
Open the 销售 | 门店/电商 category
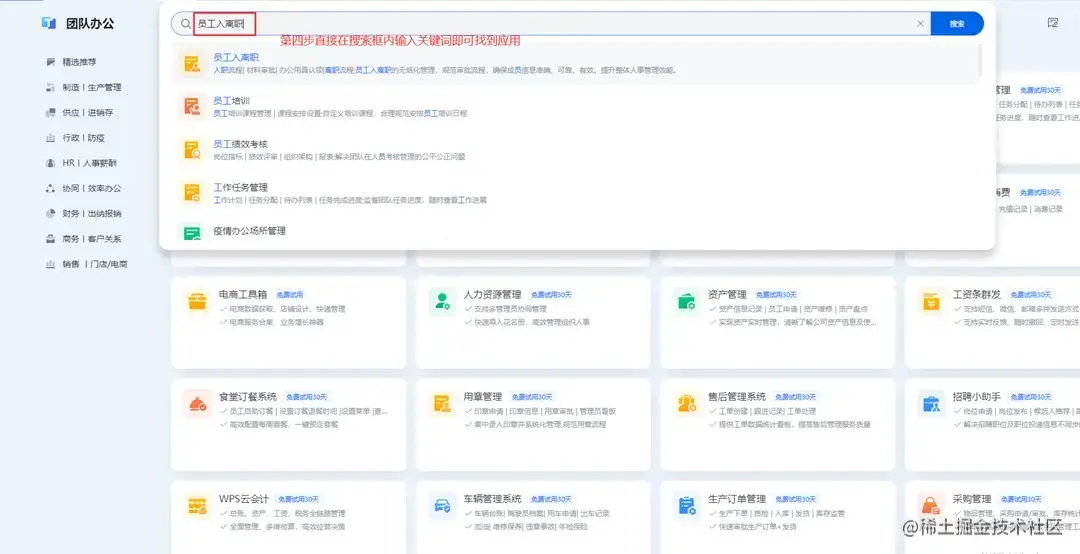(x=95, y=264)
